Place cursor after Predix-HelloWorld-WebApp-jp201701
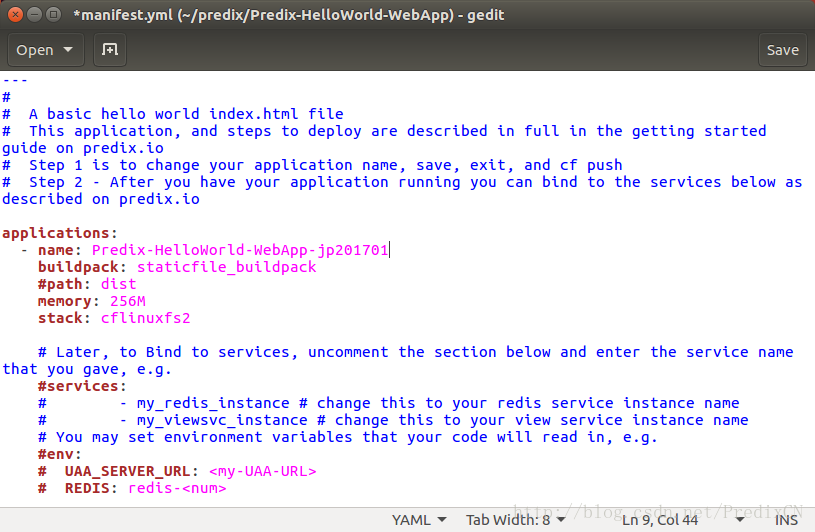The image size is (815, 532). pyautogui.click(x=389, y=250)
